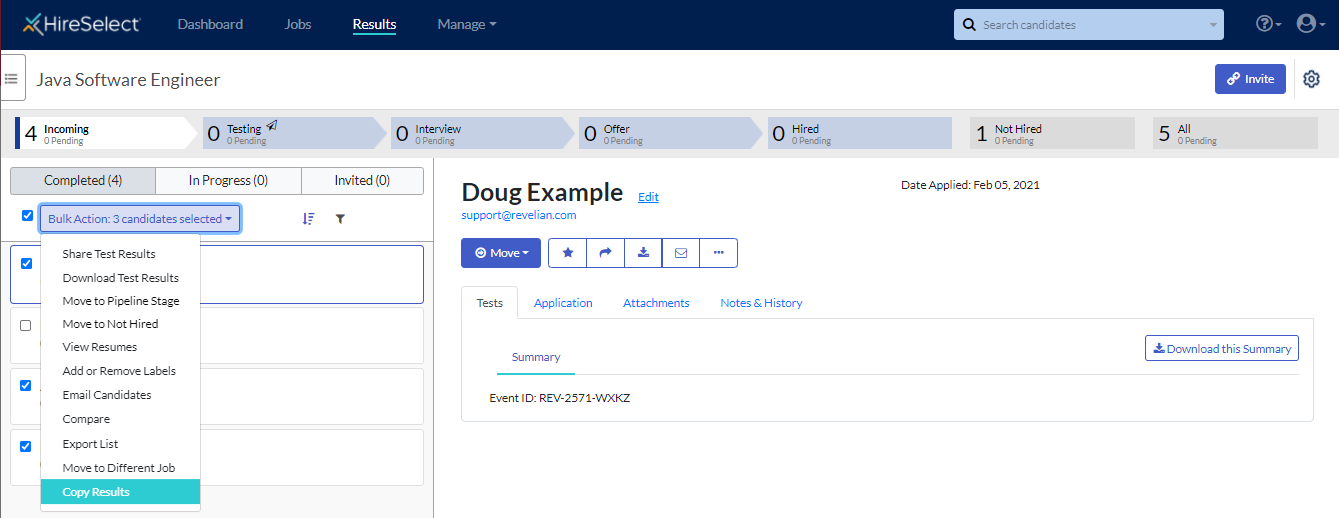The height and width of the screenshot is (518, 1339).
Task: Click Date Applied: Feb 05, 2021 text
Action: tap(971, 185)
